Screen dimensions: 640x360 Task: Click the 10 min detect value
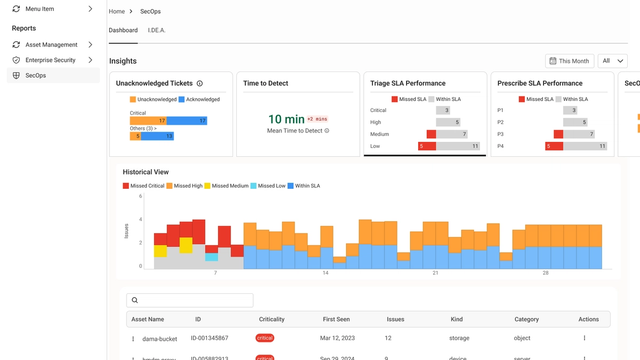[286, 119]
